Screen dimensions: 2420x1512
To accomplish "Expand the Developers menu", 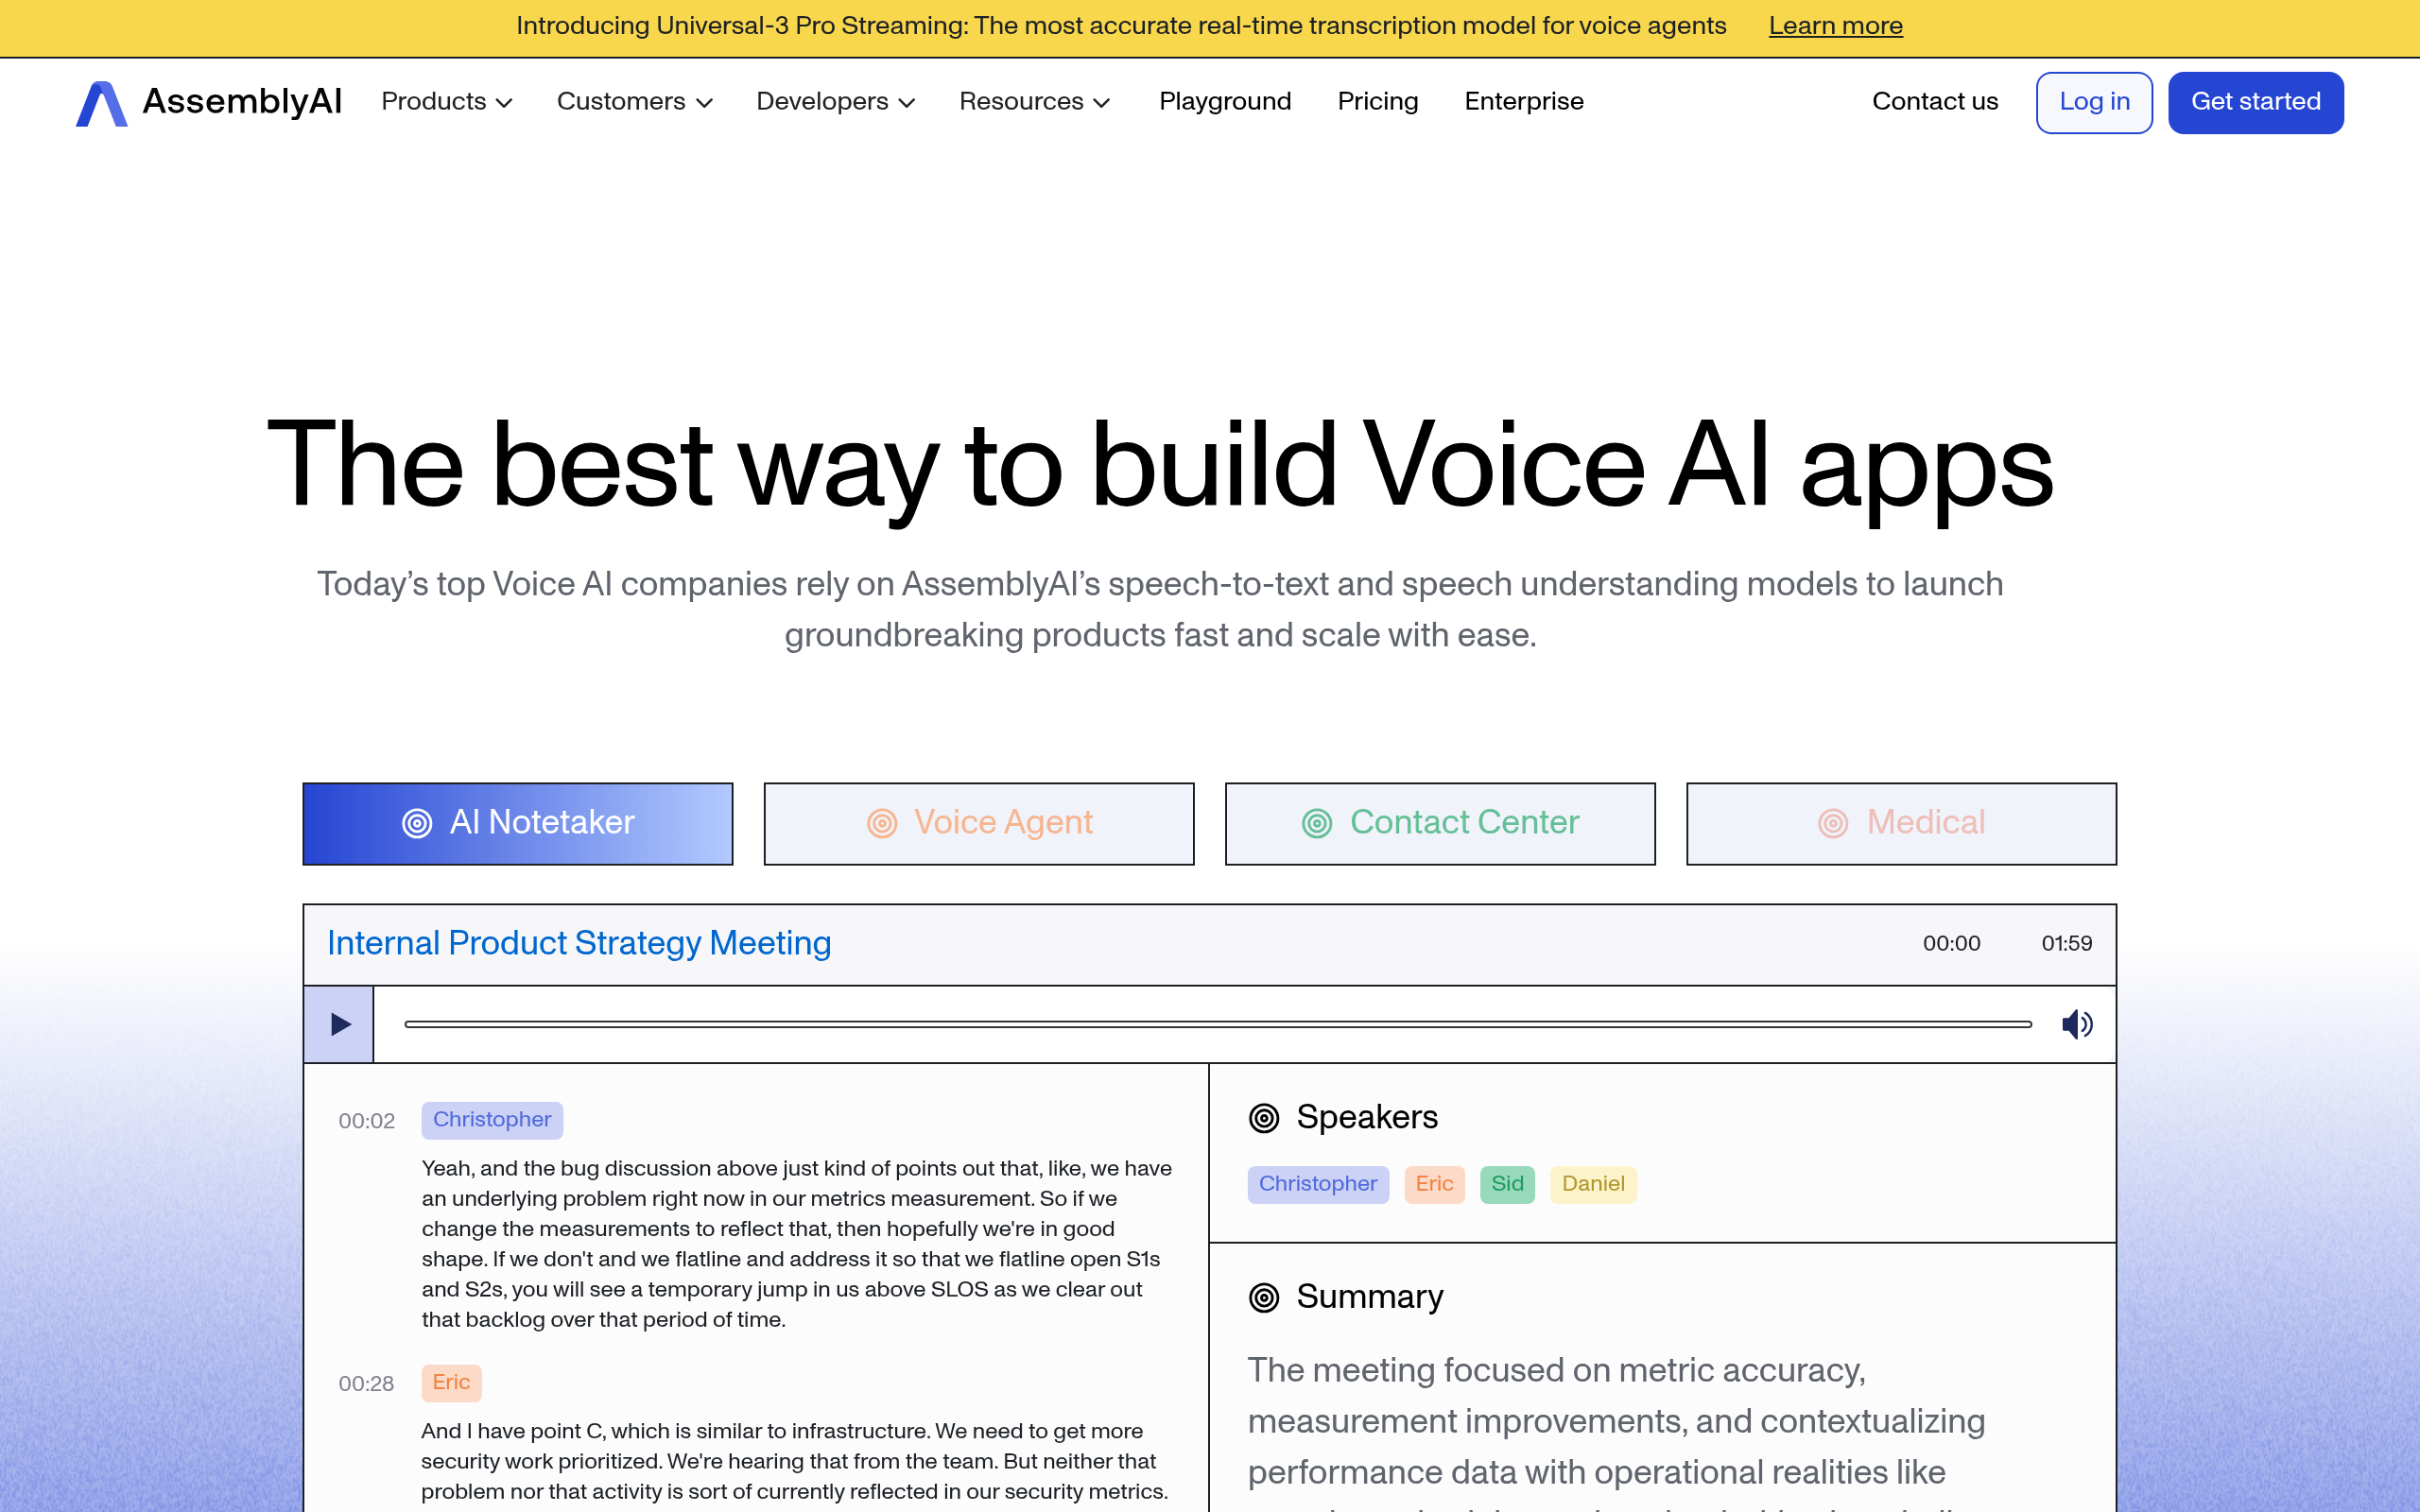I will pos(835,101).
